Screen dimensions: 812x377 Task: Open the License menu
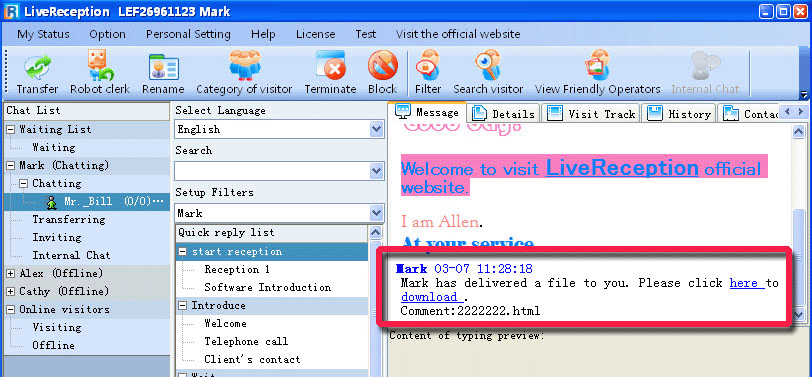point(315,34)
